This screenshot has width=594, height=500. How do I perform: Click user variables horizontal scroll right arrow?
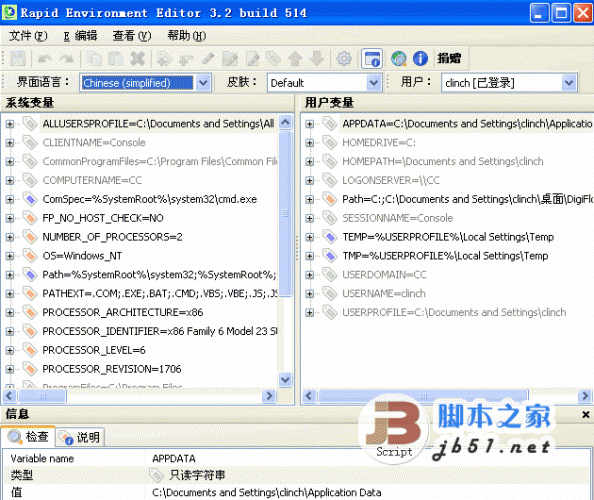(585, 396)
